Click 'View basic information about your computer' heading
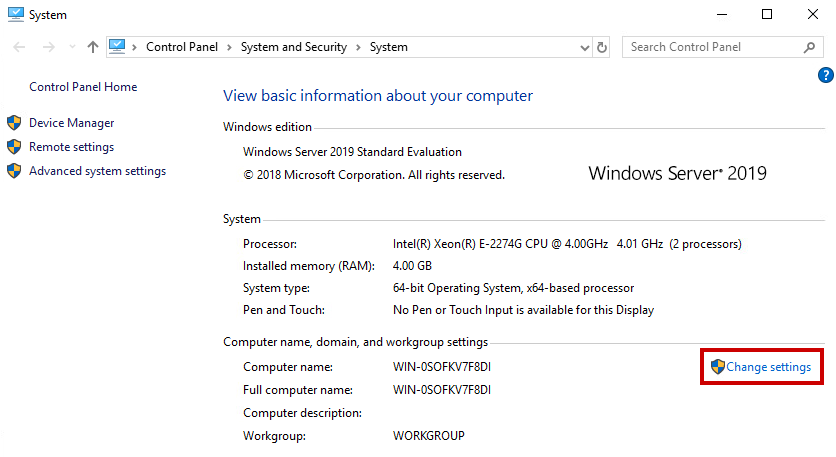 pos(378,96)
